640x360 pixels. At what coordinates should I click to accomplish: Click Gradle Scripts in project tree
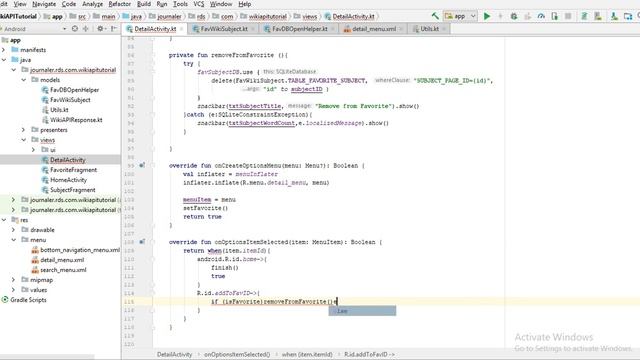tap(28, 300)
